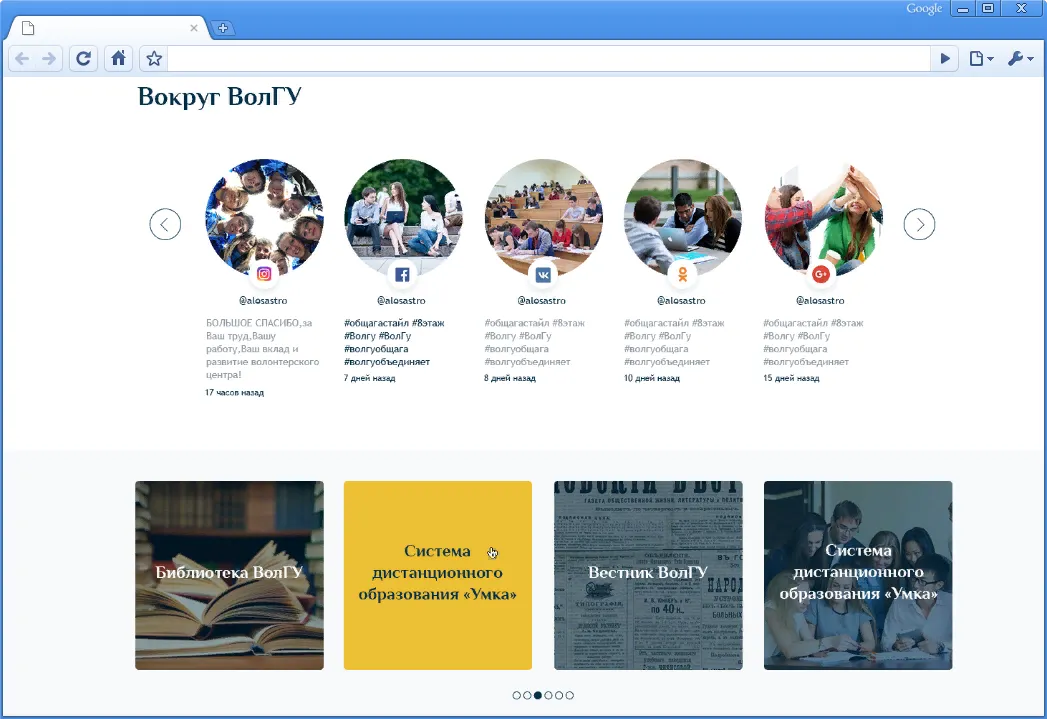Click @alesastro under the Facebook post
The image size is (1047, 719).
pyautogui.click(x=401, y=301)
